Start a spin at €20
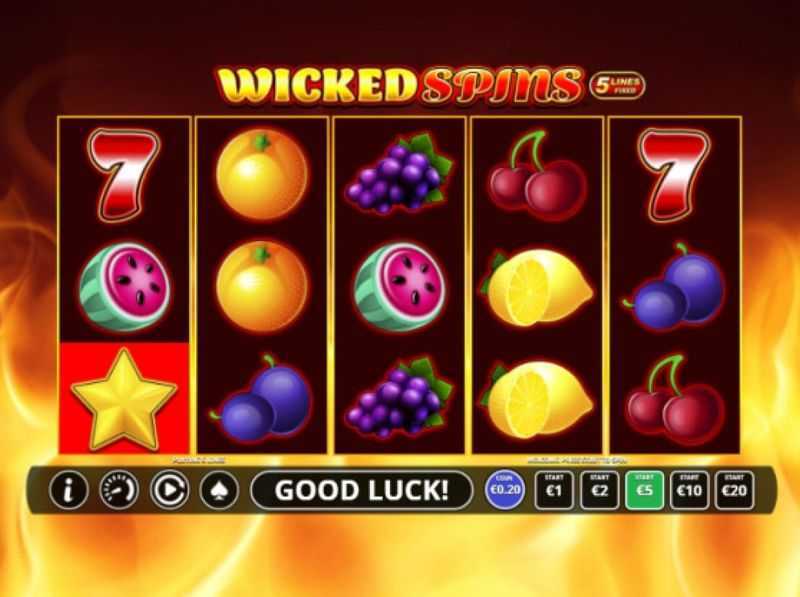Viewport: 800px width, 597px height. tap(735, 490)
